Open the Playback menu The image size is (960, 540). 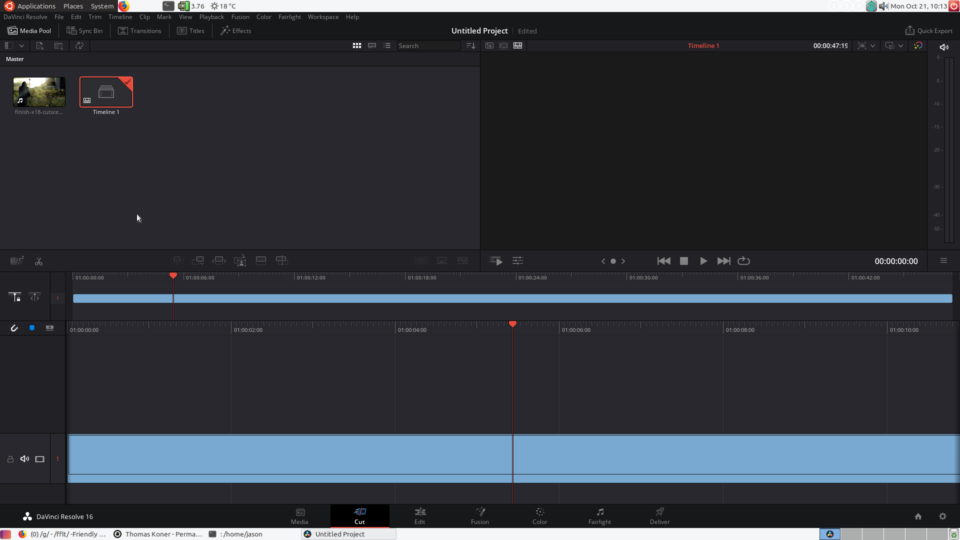tap(211, 17)
